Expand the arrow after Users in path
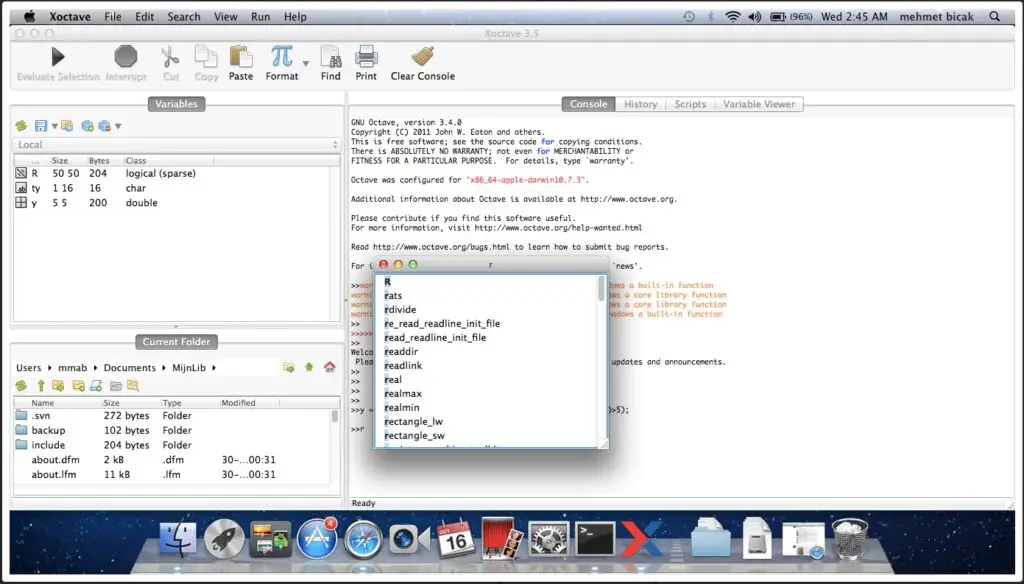 (x=50, y=368)
